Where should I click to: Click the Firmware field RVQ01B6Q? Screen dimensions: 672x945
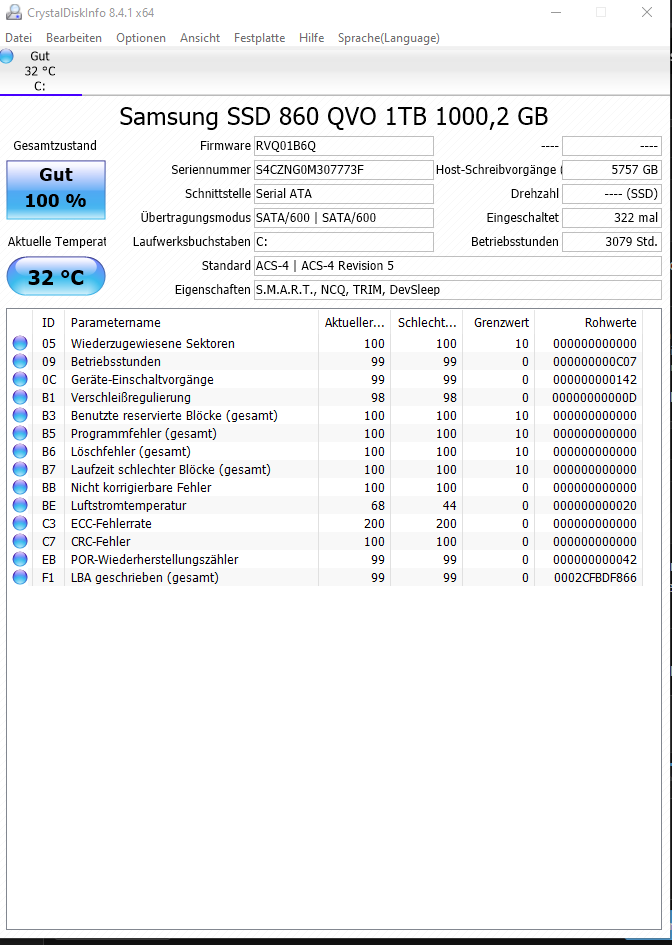point(344,146)
